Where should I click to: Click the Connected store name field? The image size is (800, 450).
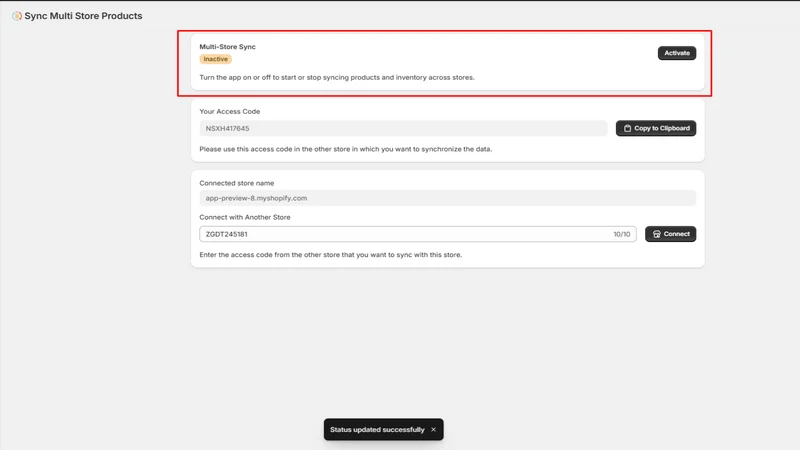447,198
